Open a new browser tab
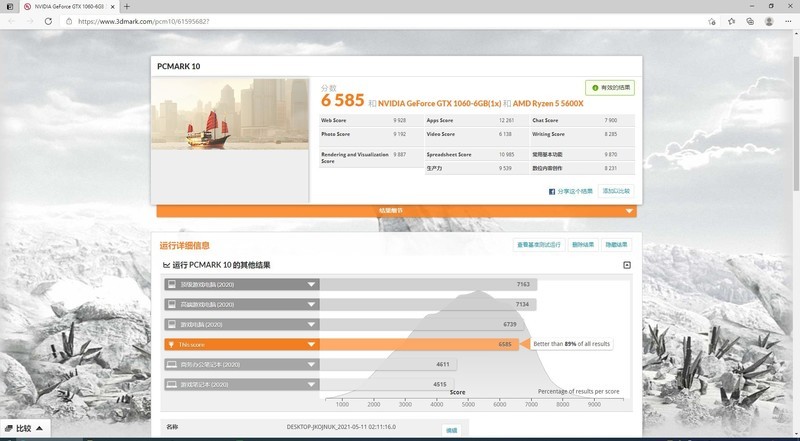800x441 pixels. 127,7
